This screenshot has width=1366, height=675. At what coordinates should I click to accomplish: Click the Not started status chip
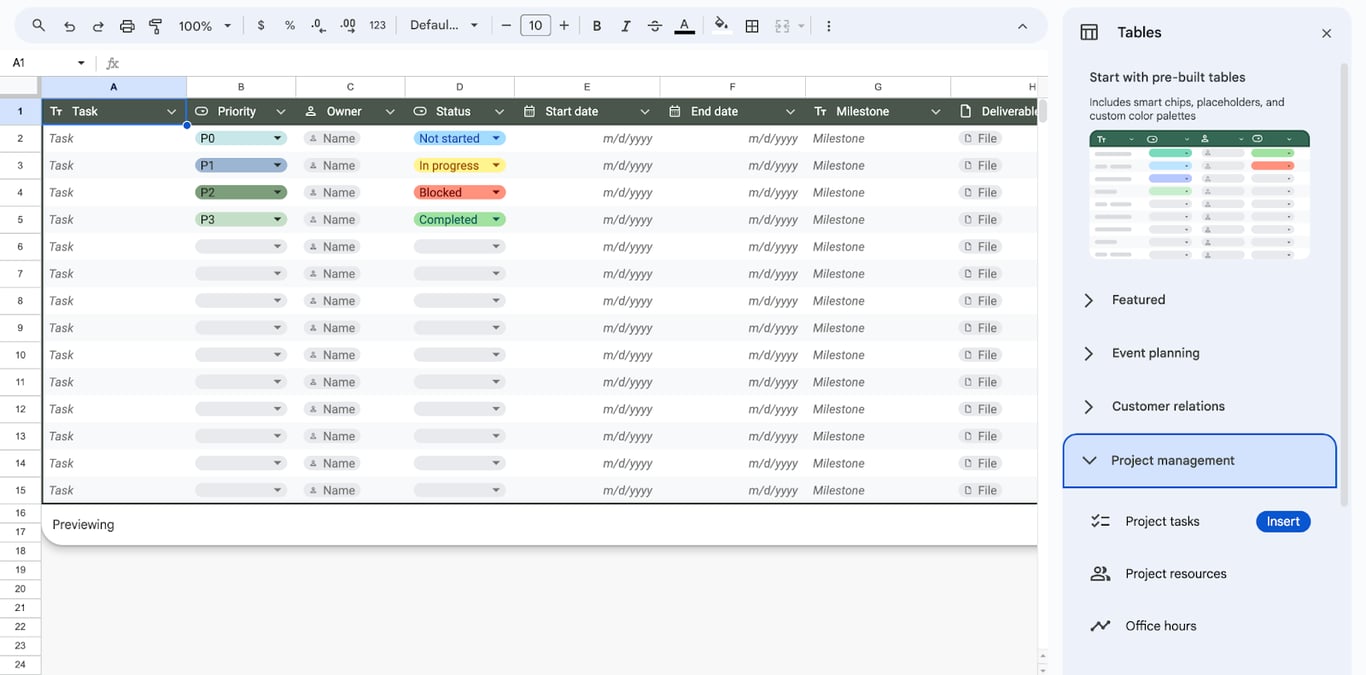459,139
